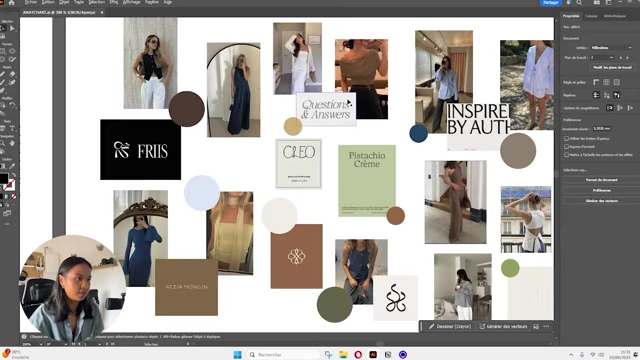Click the Préférences button

click(x=602, y=190)
